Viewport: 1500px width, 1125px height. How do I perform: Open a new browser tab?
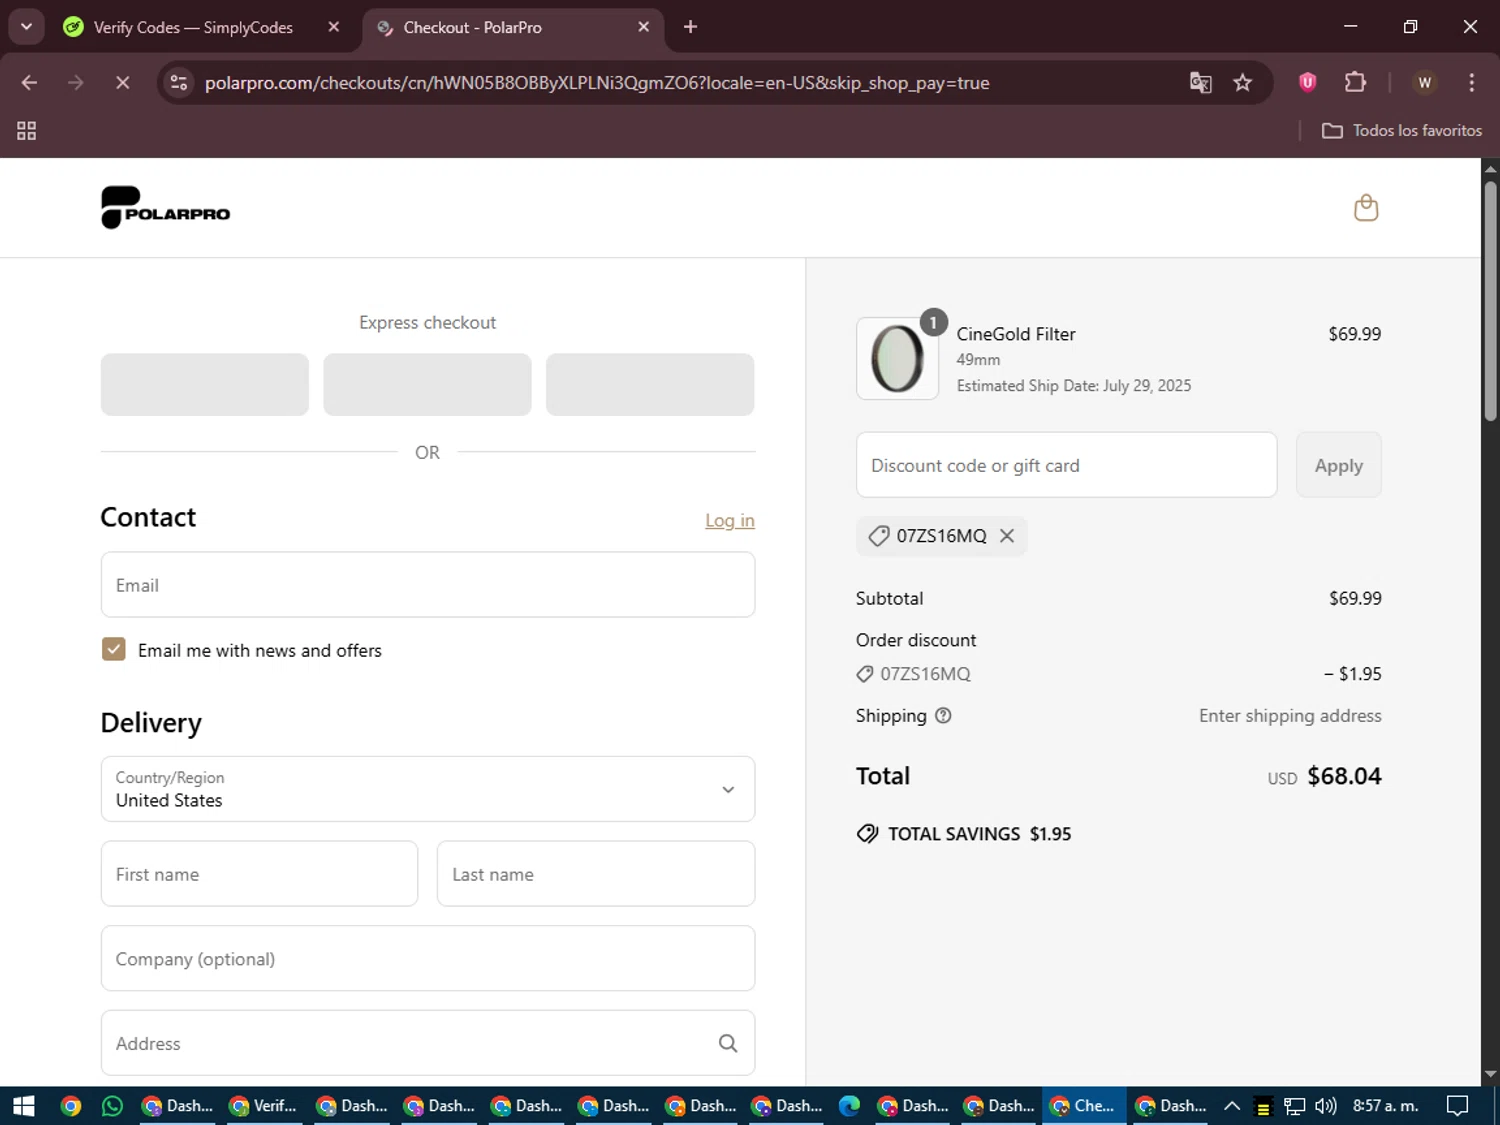point(690,27)
